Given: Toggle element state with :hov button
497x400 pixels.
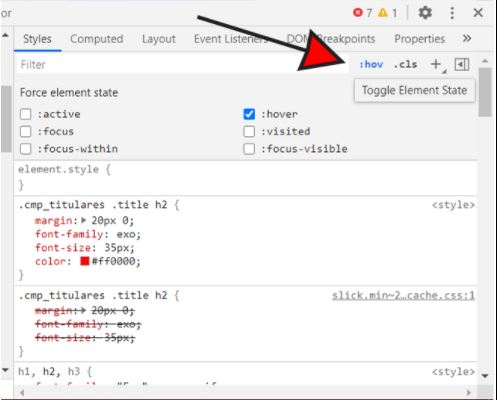Looking at the screenshot, I should pyautogui.click(x=371, y=64).
